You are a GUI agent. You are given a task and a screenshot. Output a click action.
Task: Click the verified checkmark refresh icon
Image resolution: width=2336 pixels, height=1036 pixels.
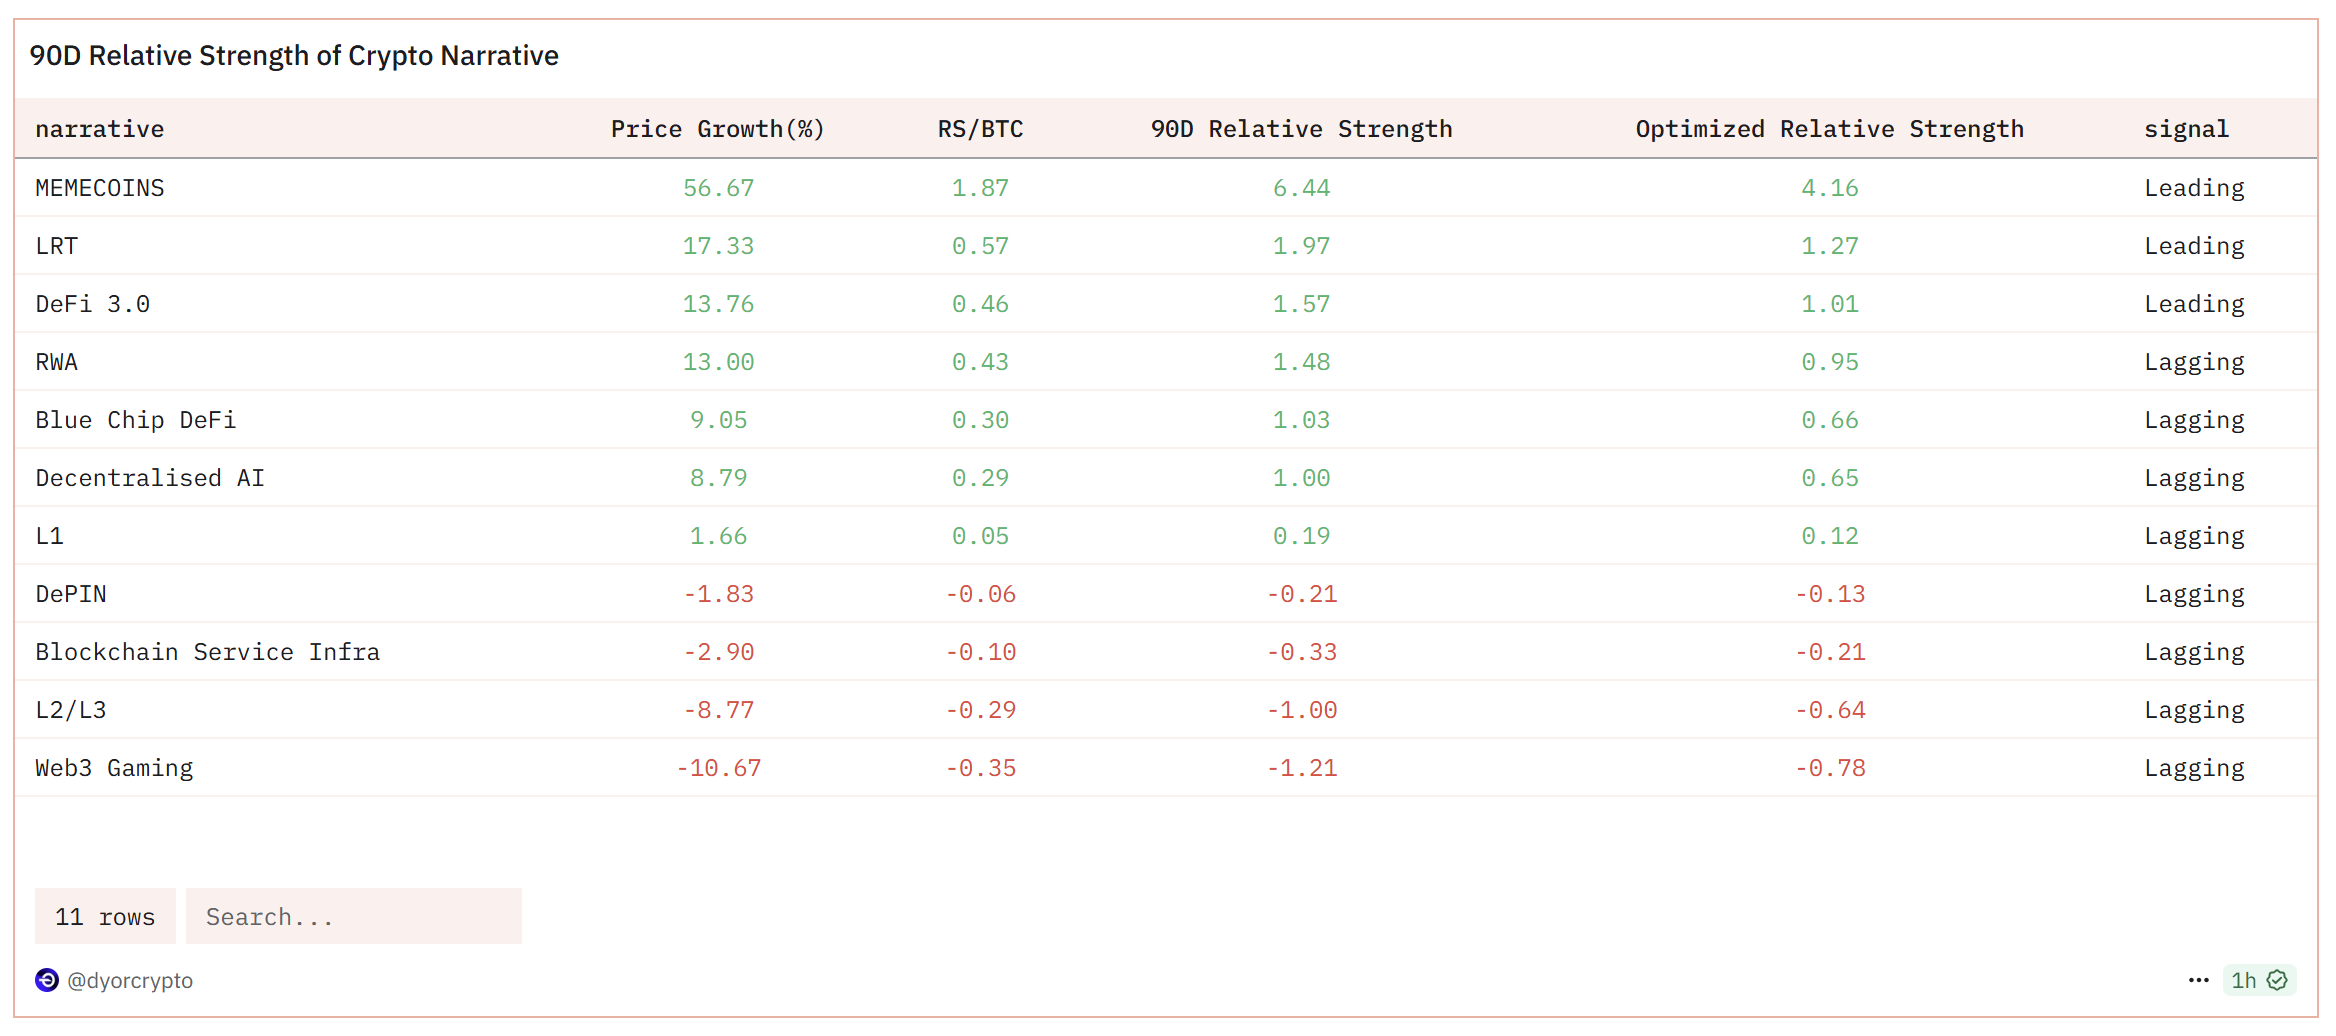tap(2277, 980)
